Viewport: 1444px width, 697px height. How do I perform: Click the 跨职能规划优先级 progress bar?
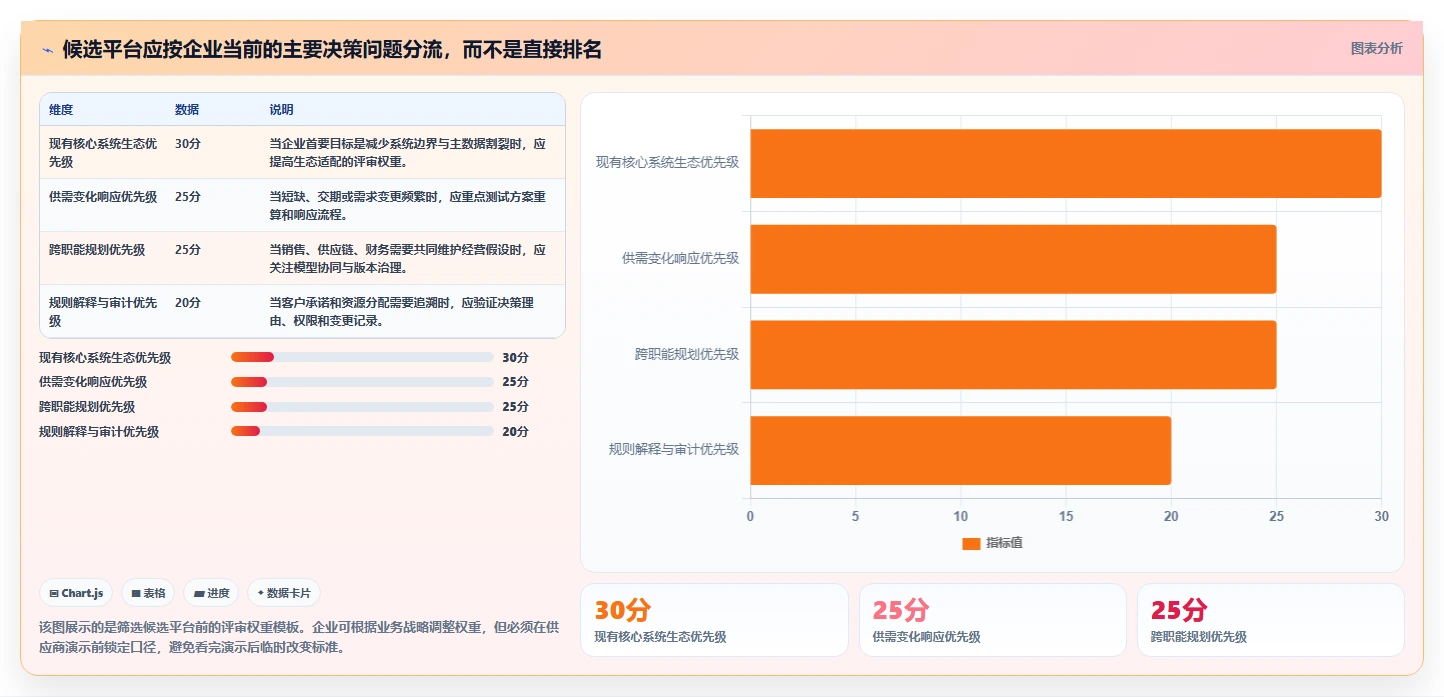pyautogui.click(x=362, y=407)
